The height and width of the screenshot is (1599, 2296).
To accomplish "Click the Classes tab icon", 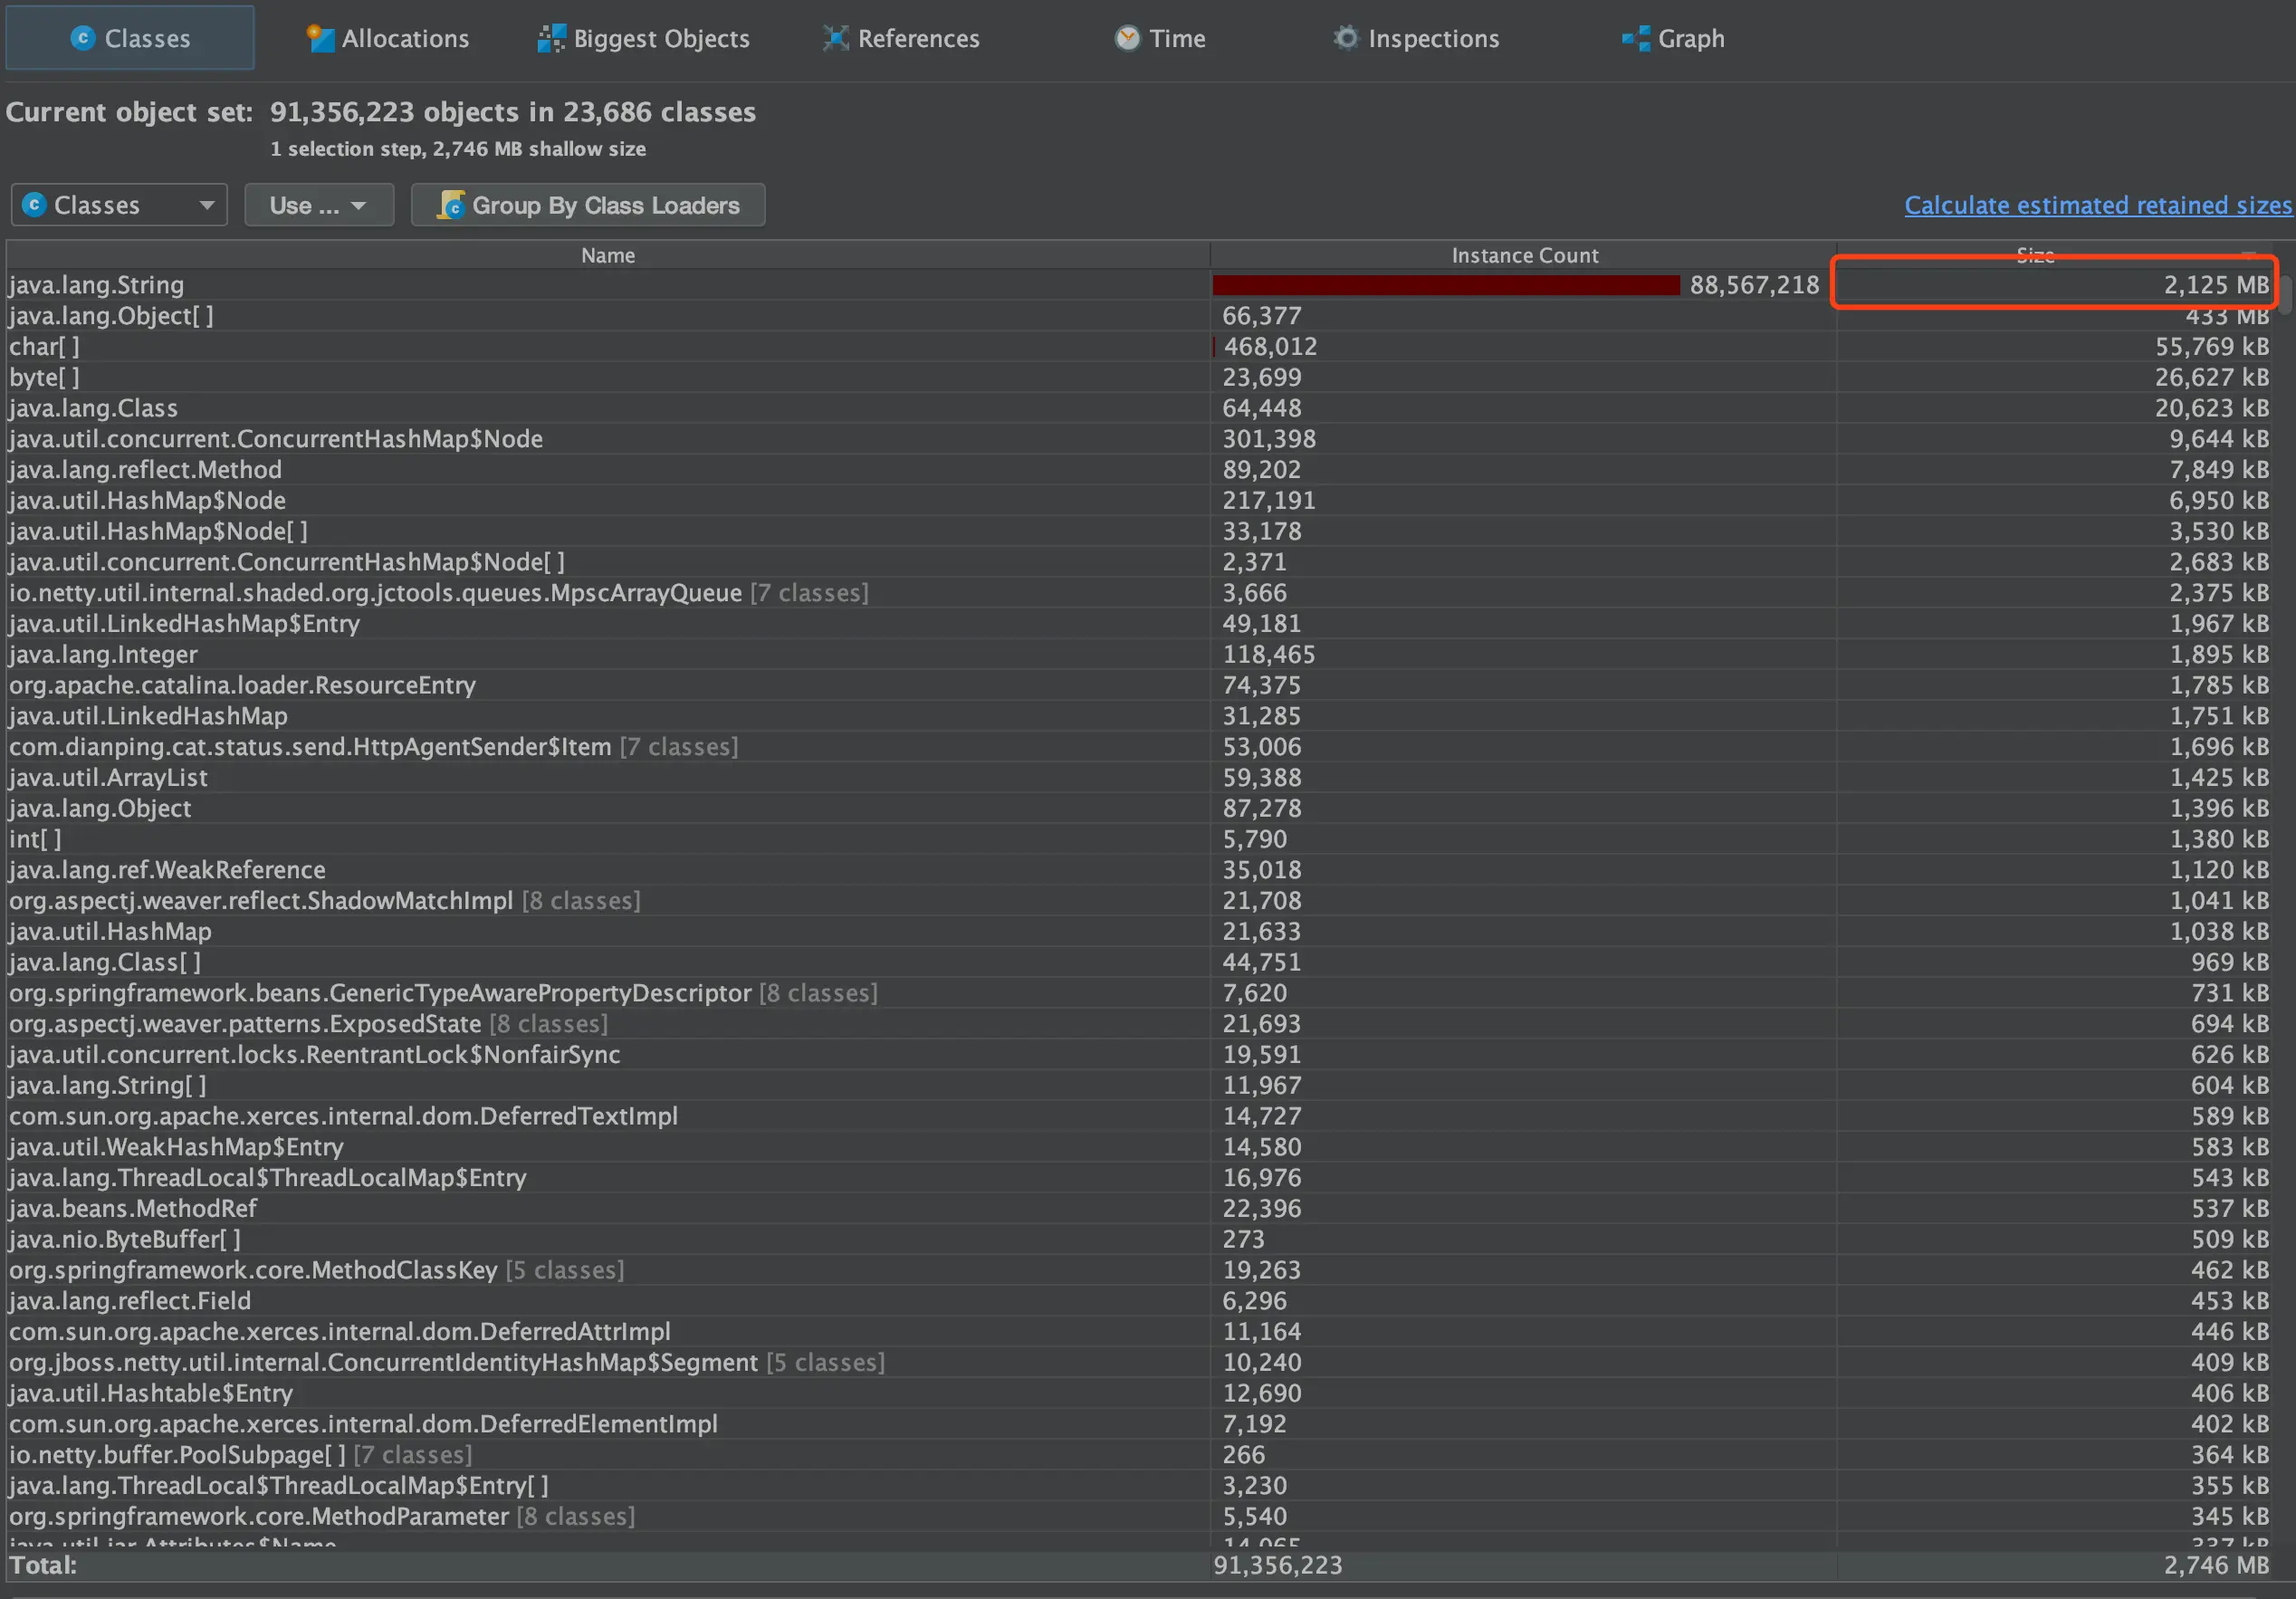I will [83, 38].
